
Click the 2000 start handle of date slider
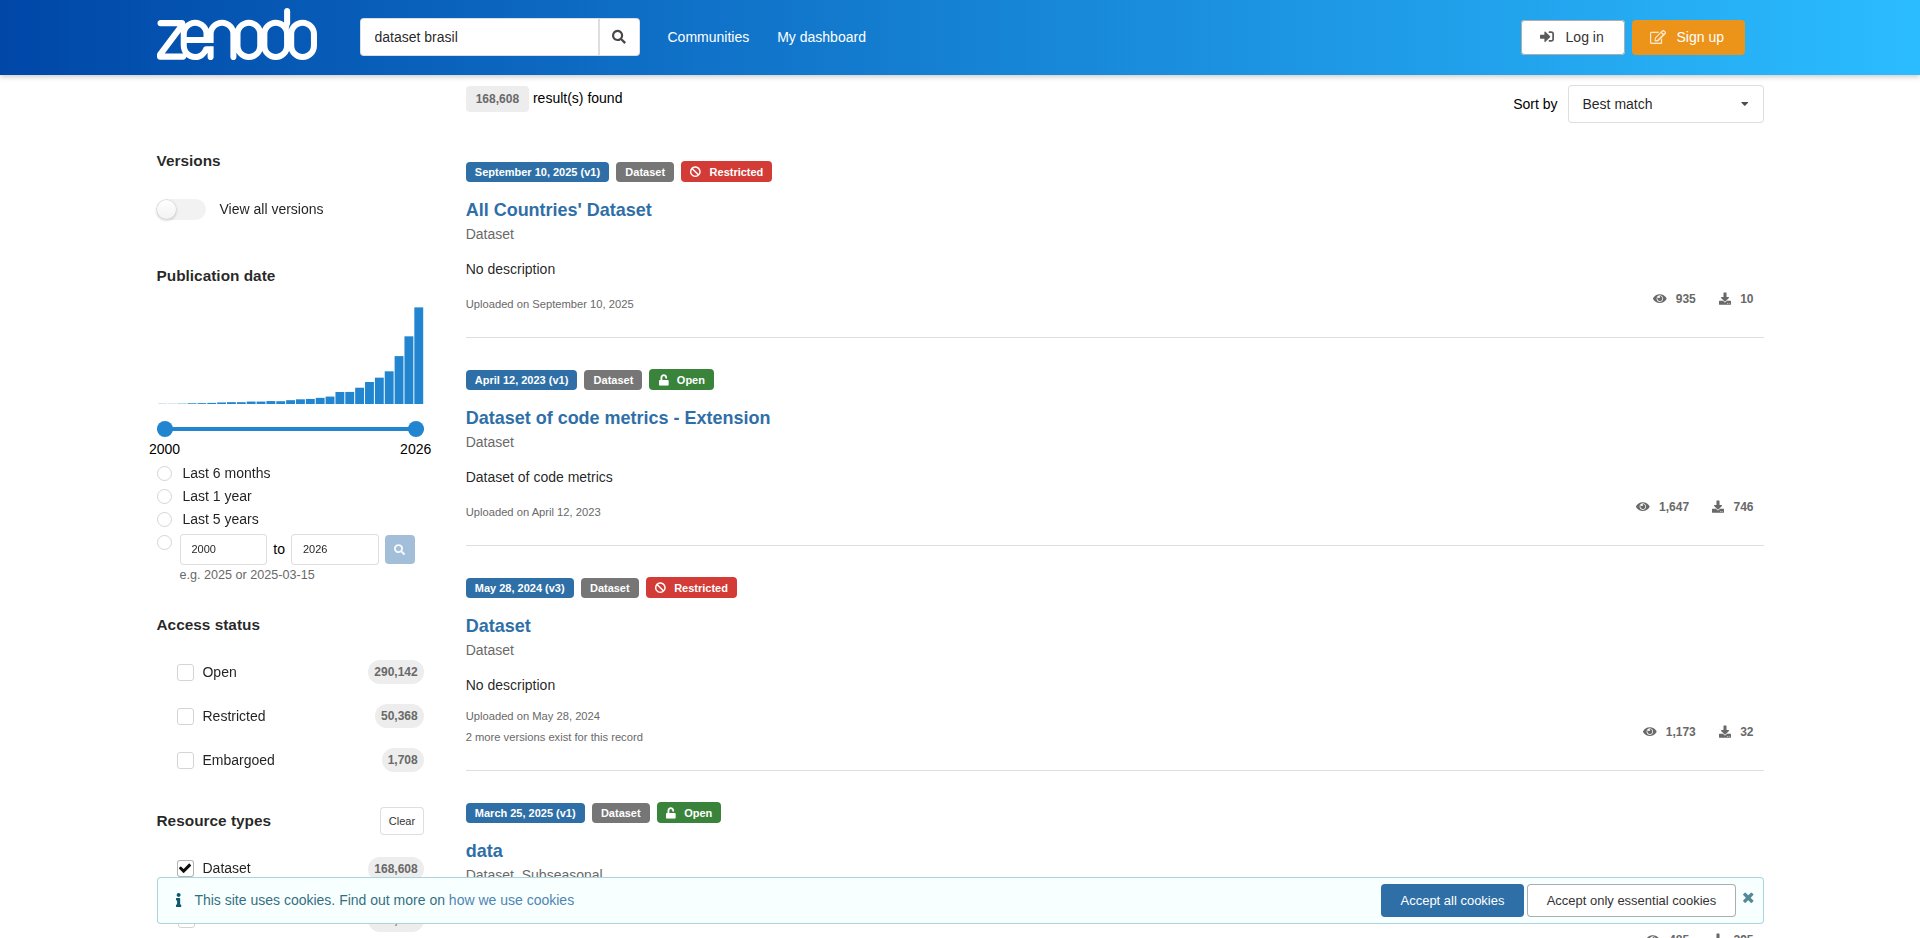tap(165, 428)
